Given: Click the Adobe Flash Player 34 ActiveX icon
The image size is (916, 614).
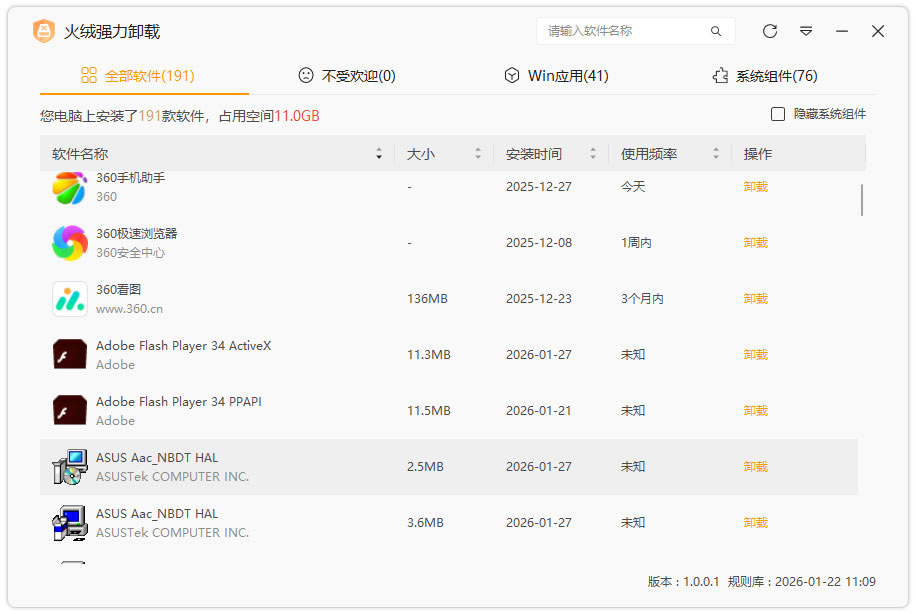Looking at the screenshot, I should point(70,355).
